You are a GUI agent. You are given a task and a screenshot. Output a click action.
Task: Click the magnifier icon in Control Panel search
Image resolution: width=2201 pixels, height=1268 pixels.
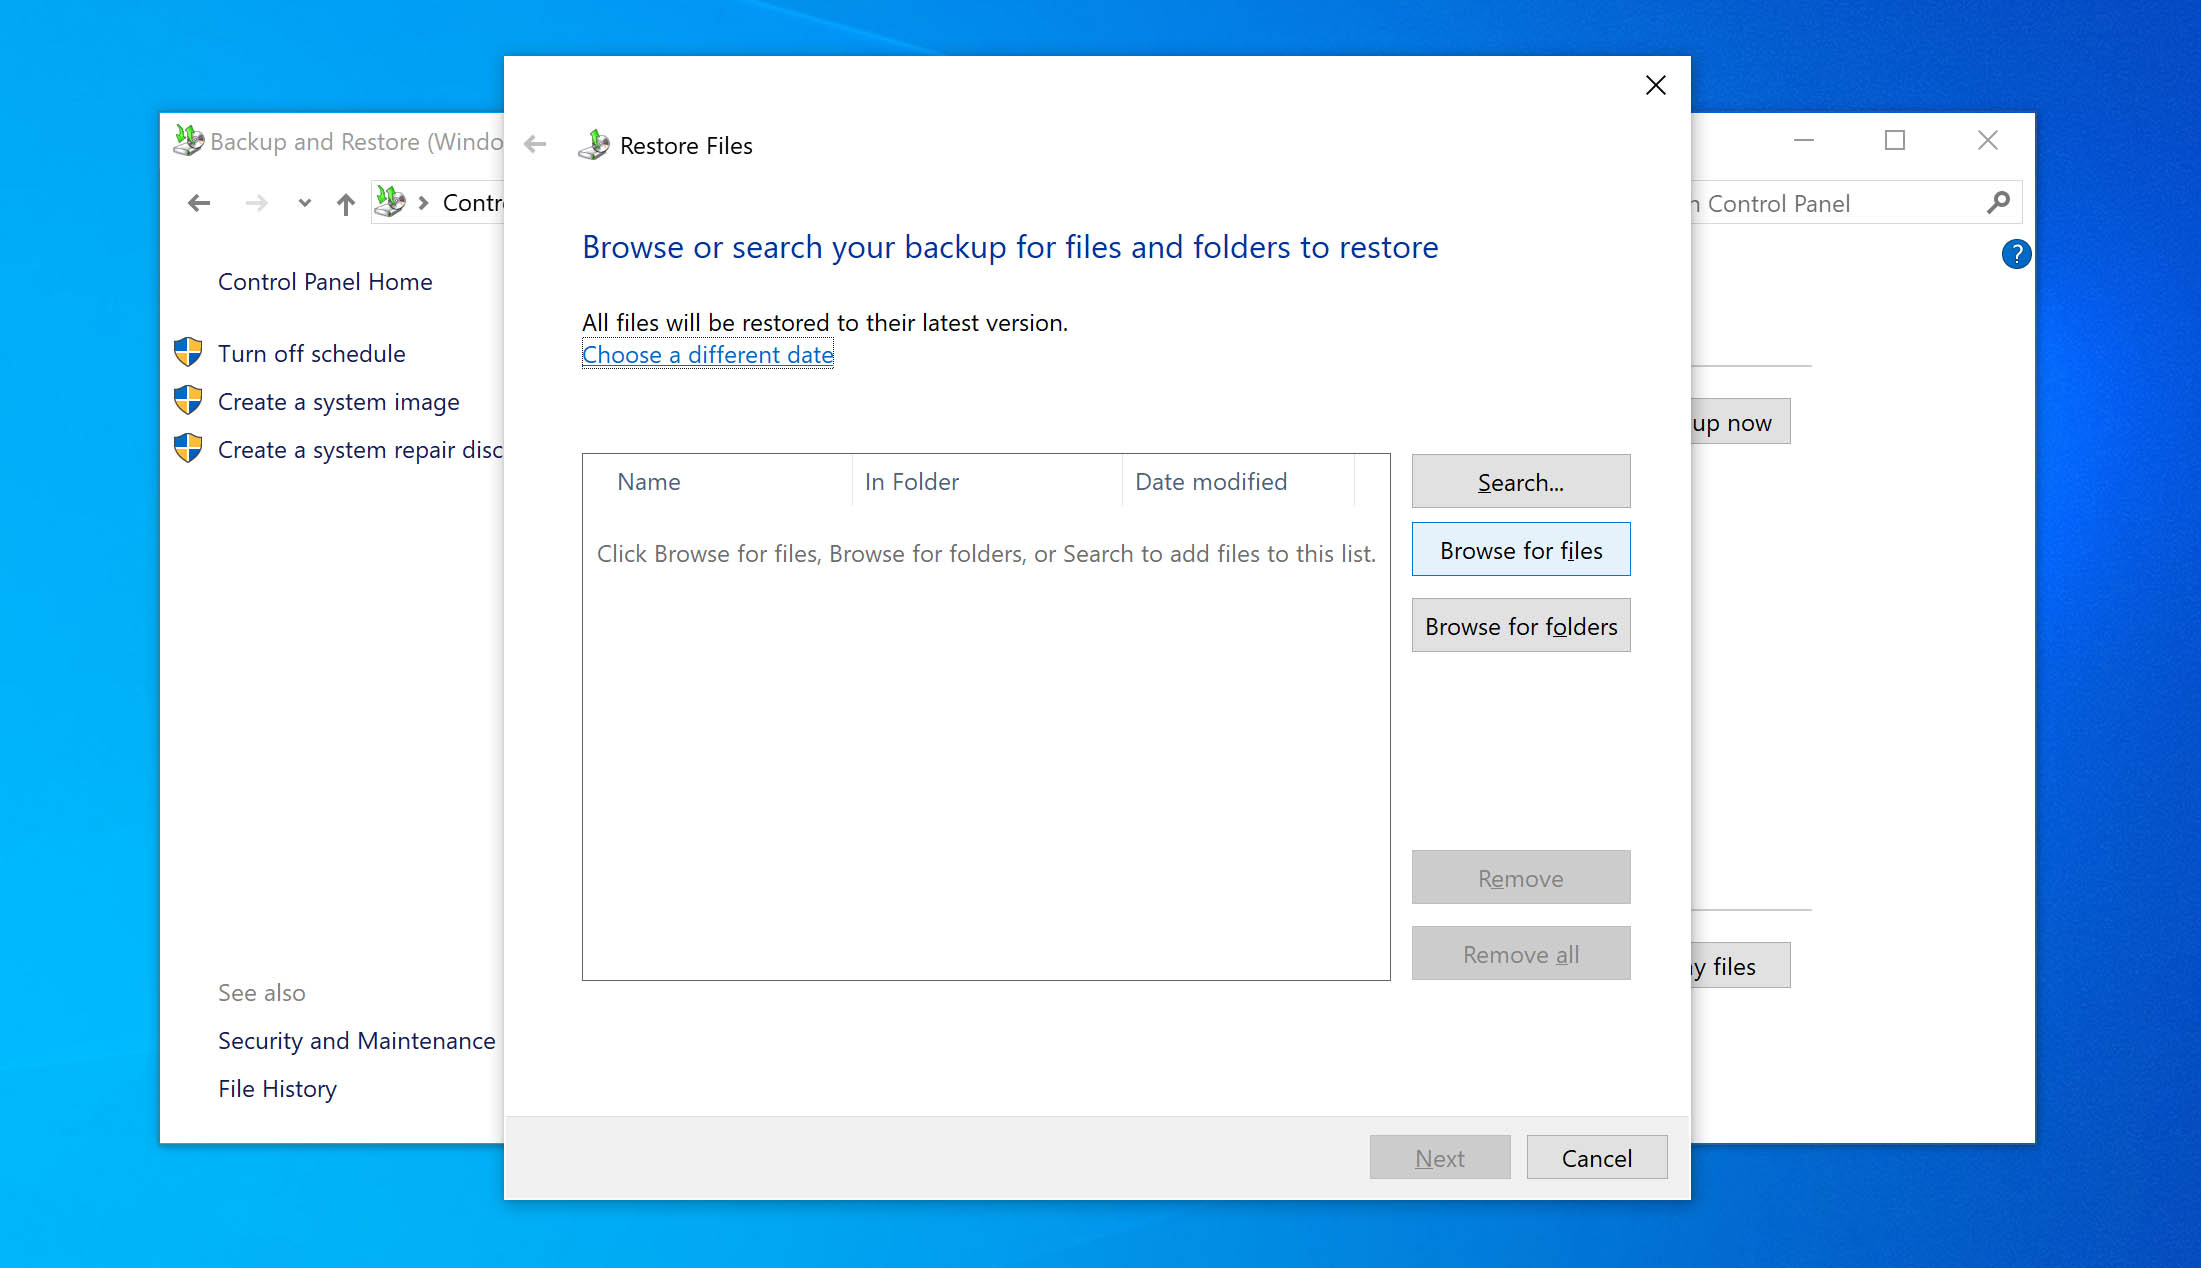(1998, 203)
